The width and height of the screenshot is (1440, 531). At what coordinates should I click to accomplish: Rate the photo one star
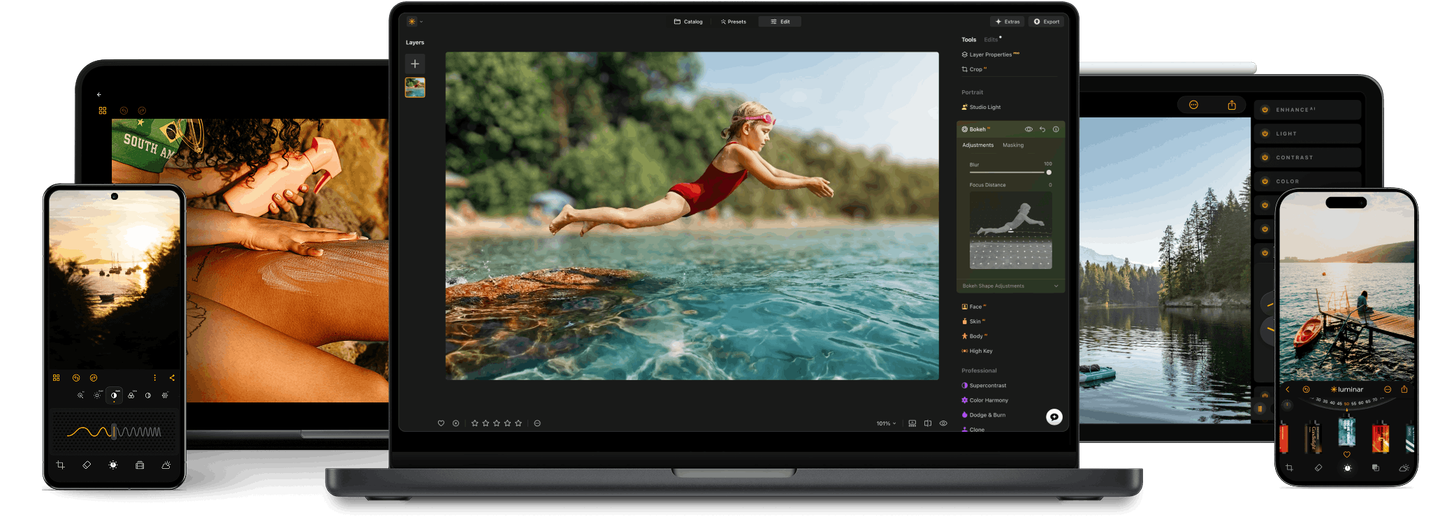pyautogui.click(x=475, y=423)
